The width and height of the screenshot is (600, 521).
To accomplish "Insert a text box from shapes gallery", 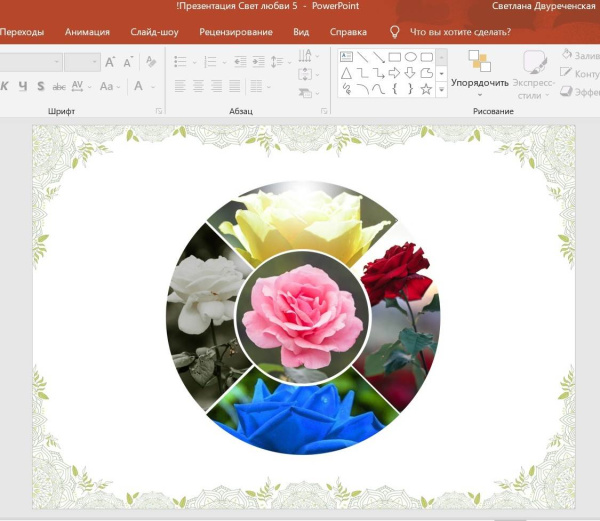I will (346, 57).
